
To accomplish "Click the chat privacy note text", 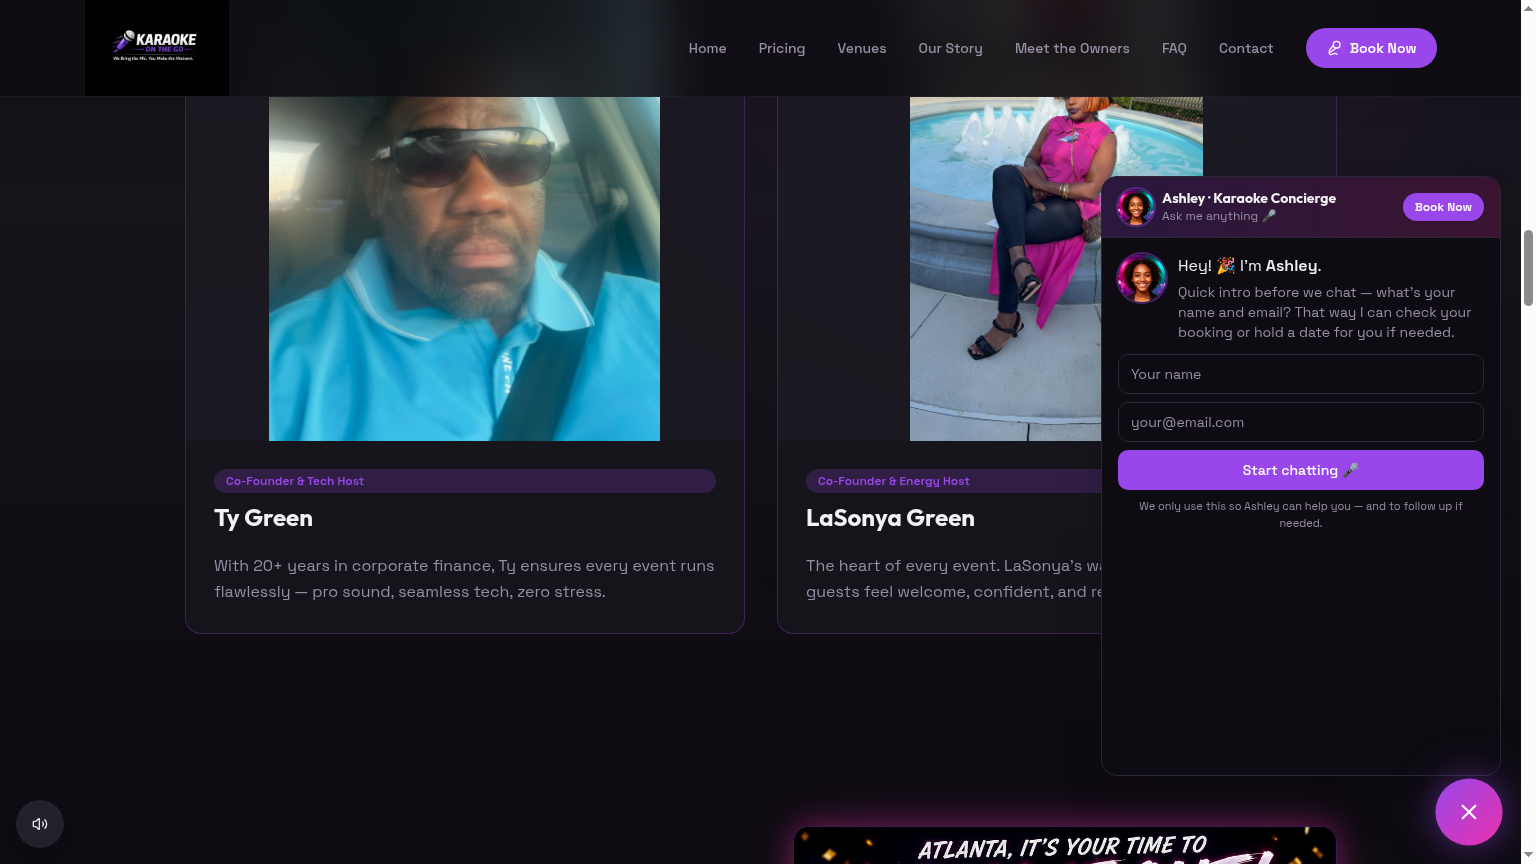I will [x=1300, y=514].
